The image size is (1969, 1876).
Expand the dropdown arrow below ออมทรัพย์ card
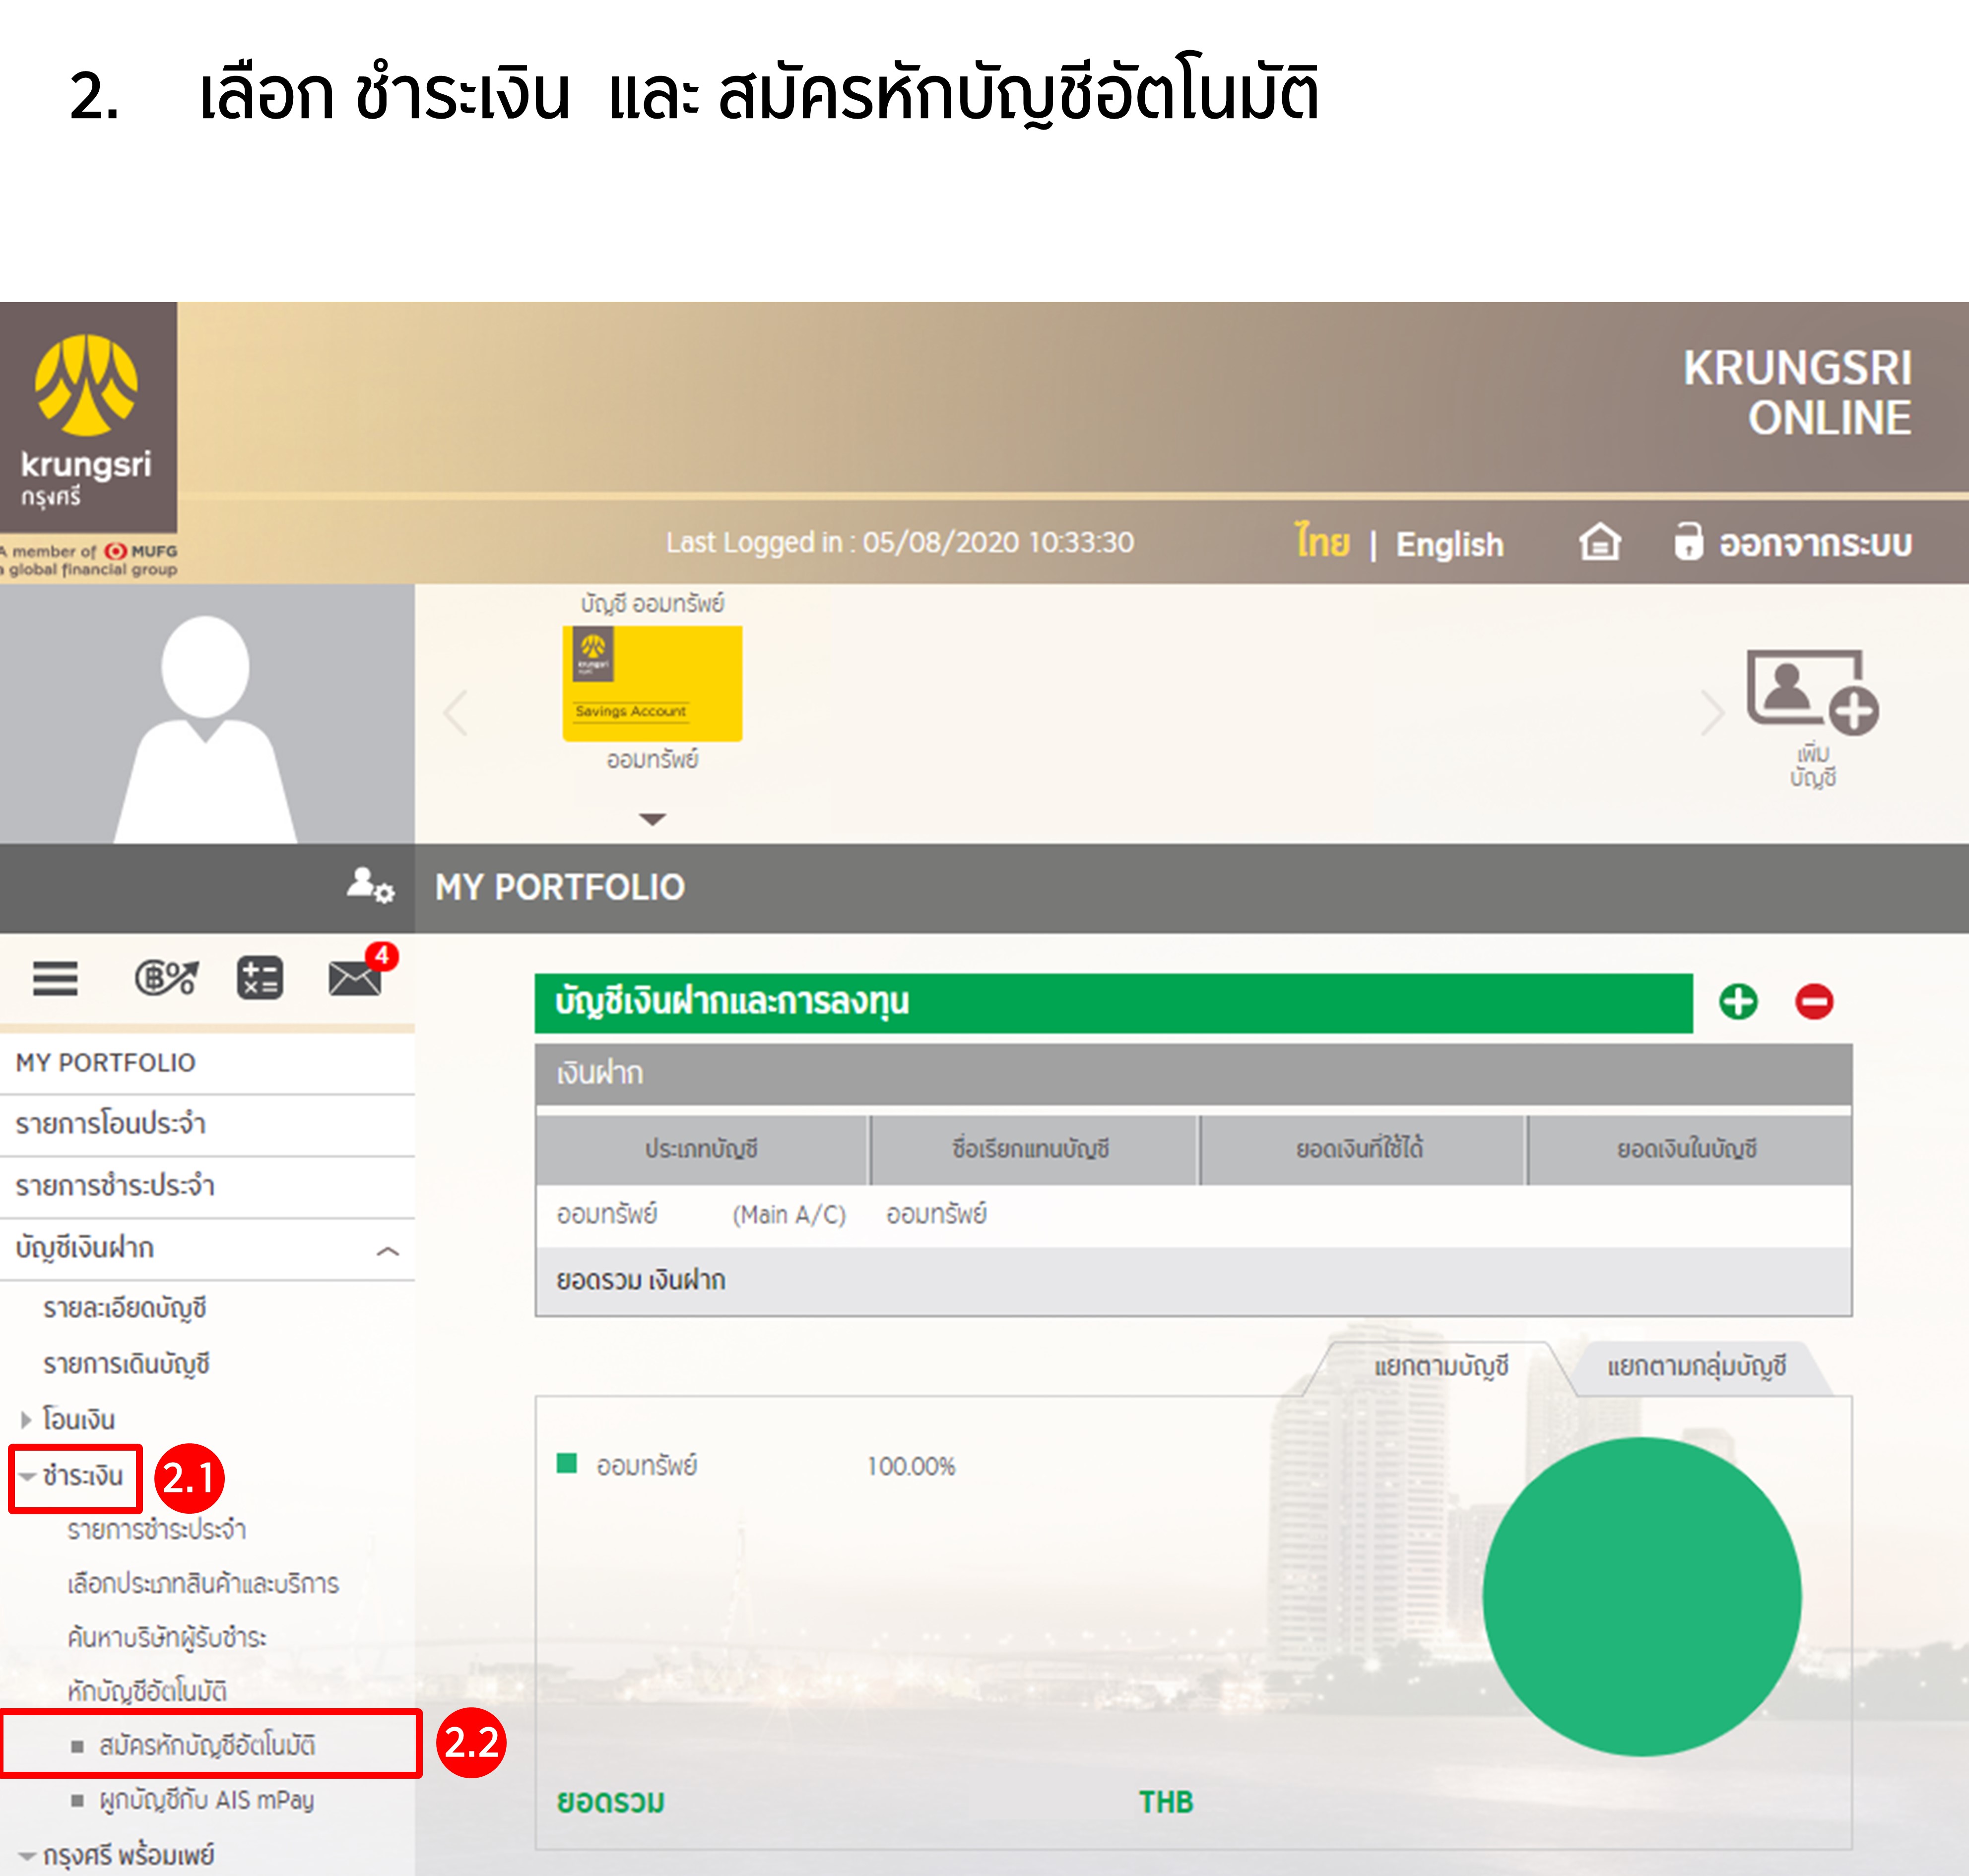[652, 820]
